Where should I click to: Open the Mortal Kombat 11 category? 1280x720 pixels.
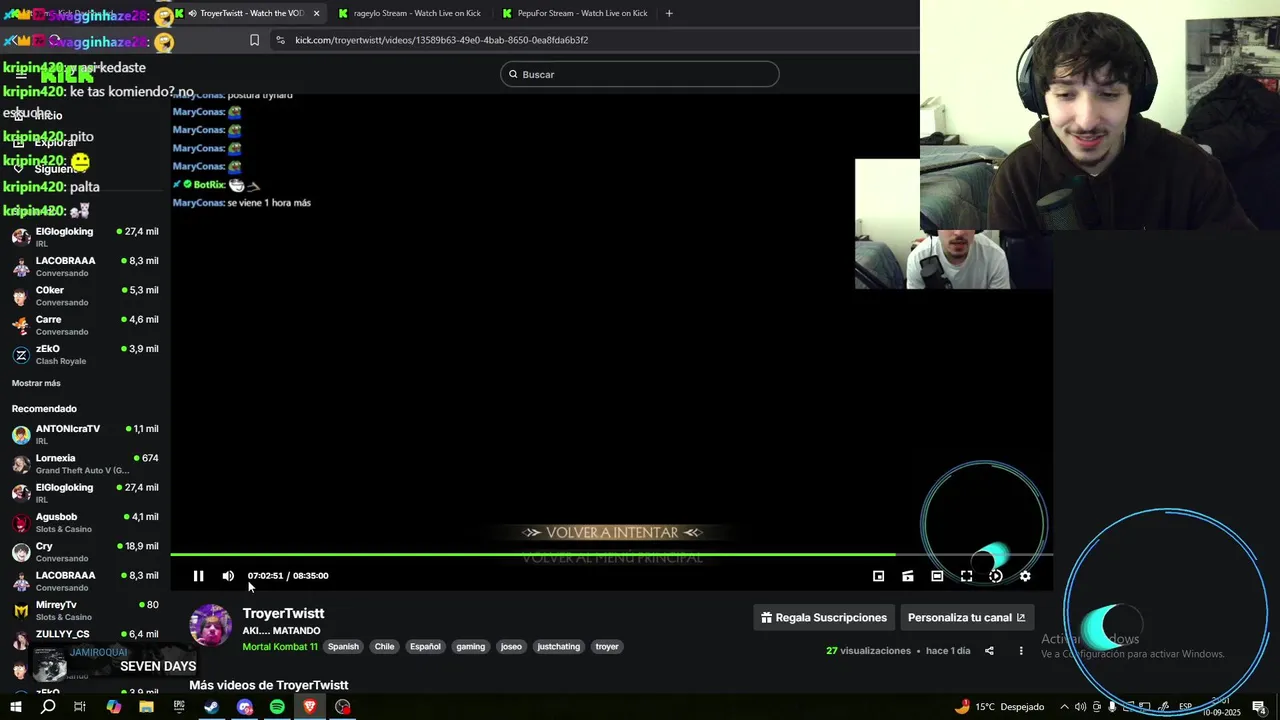tap(280, 647)
